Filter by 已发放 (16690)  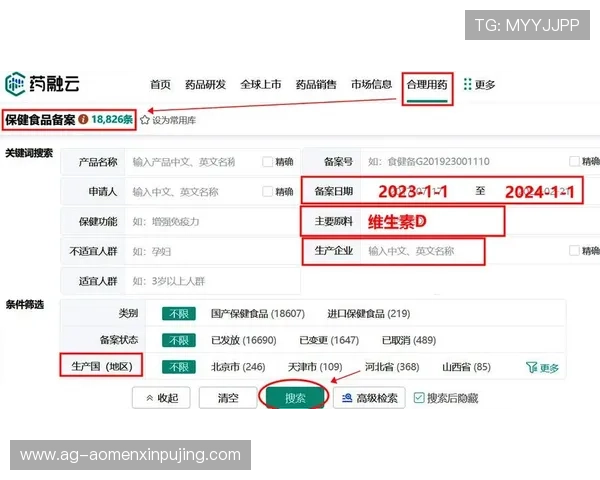tap(244, 340)
